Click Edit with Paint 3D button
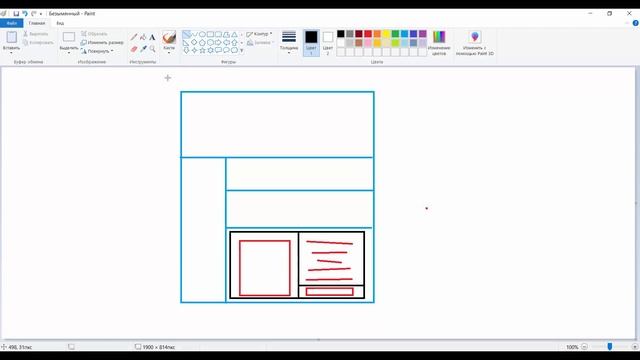This screenshot has height=360, width=640. 475,42
